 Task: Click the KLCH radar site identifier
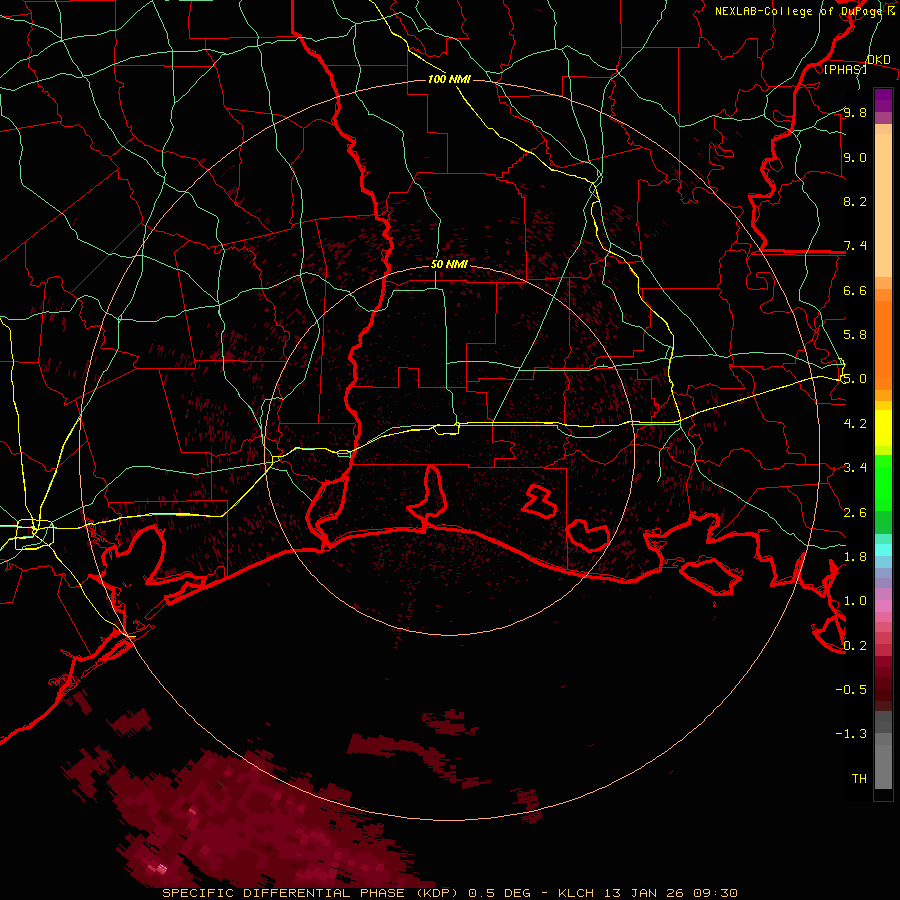(576, 893)
